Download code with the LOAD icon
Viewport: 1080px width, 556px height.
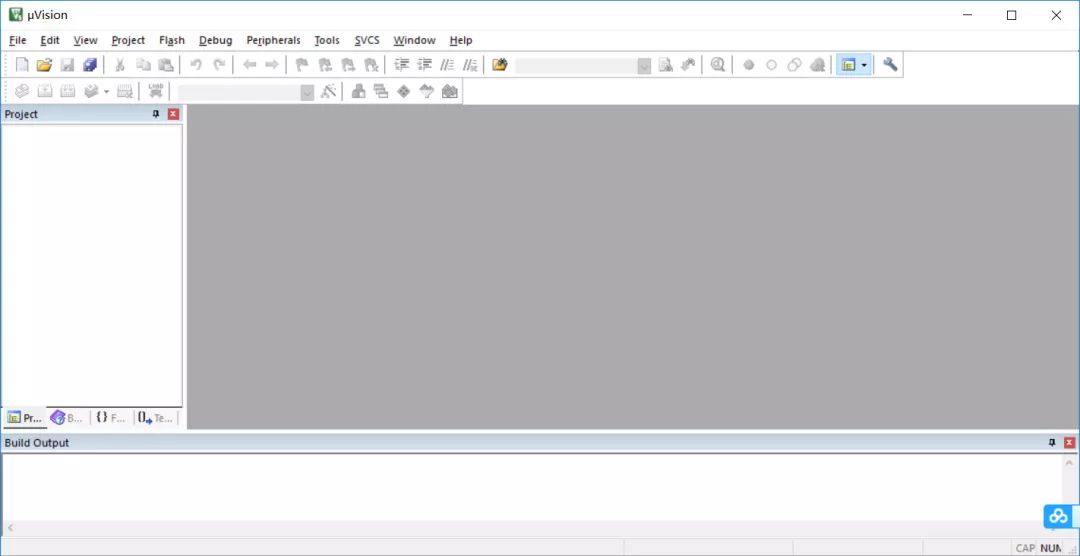coord(155,91)
